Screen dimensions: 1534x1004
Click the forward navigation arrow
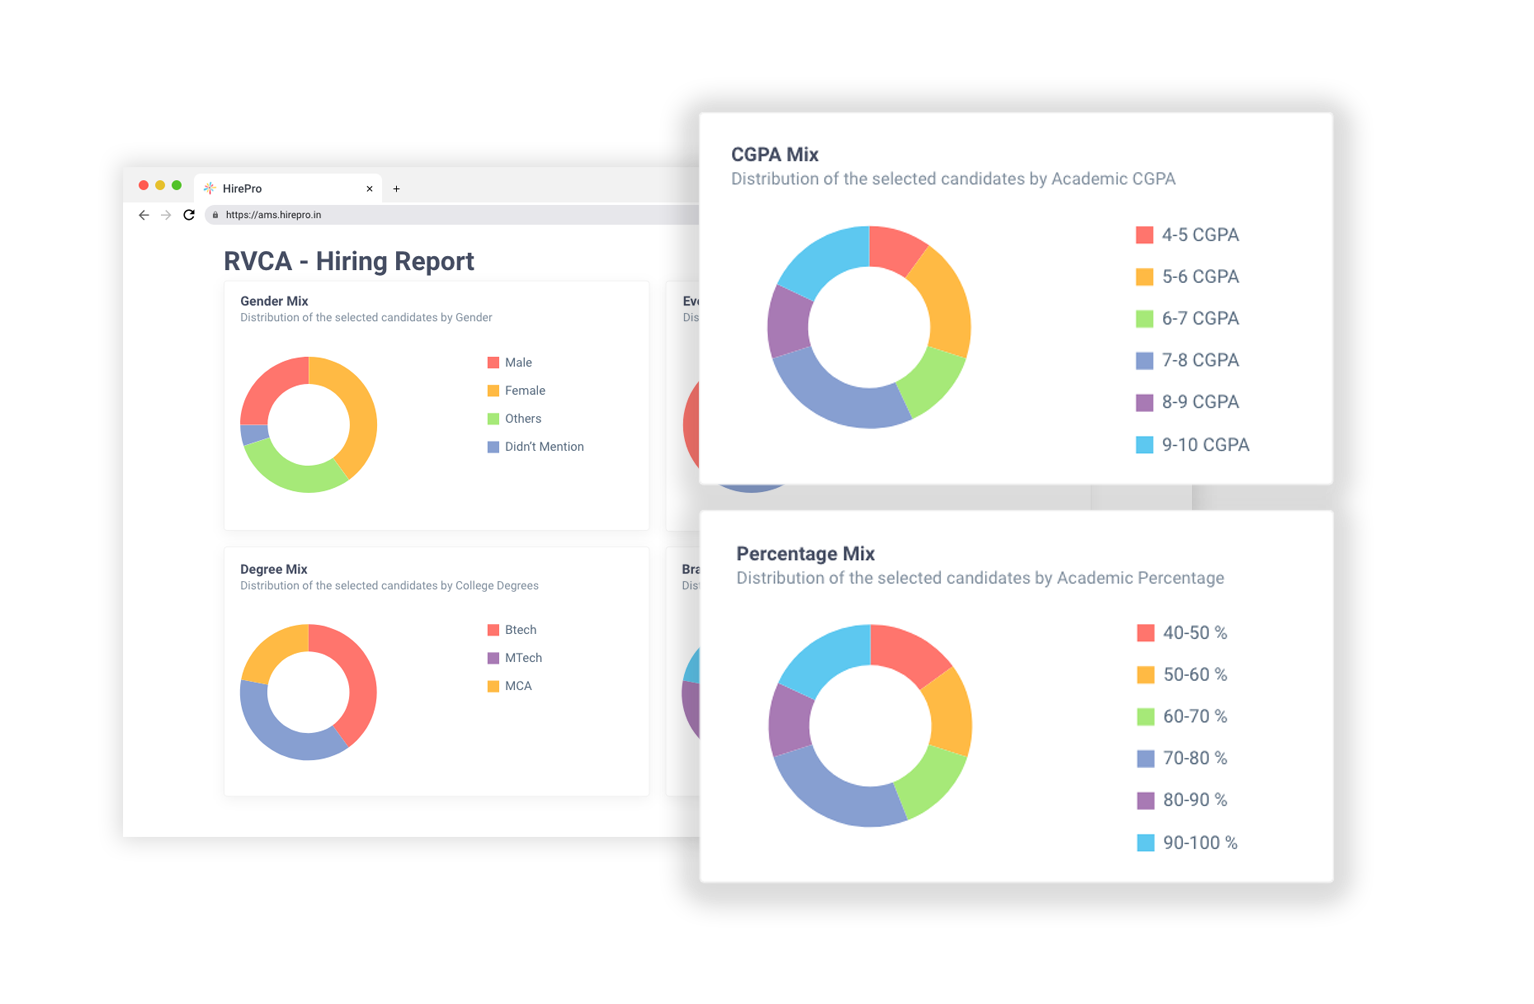tap(166, 214)
